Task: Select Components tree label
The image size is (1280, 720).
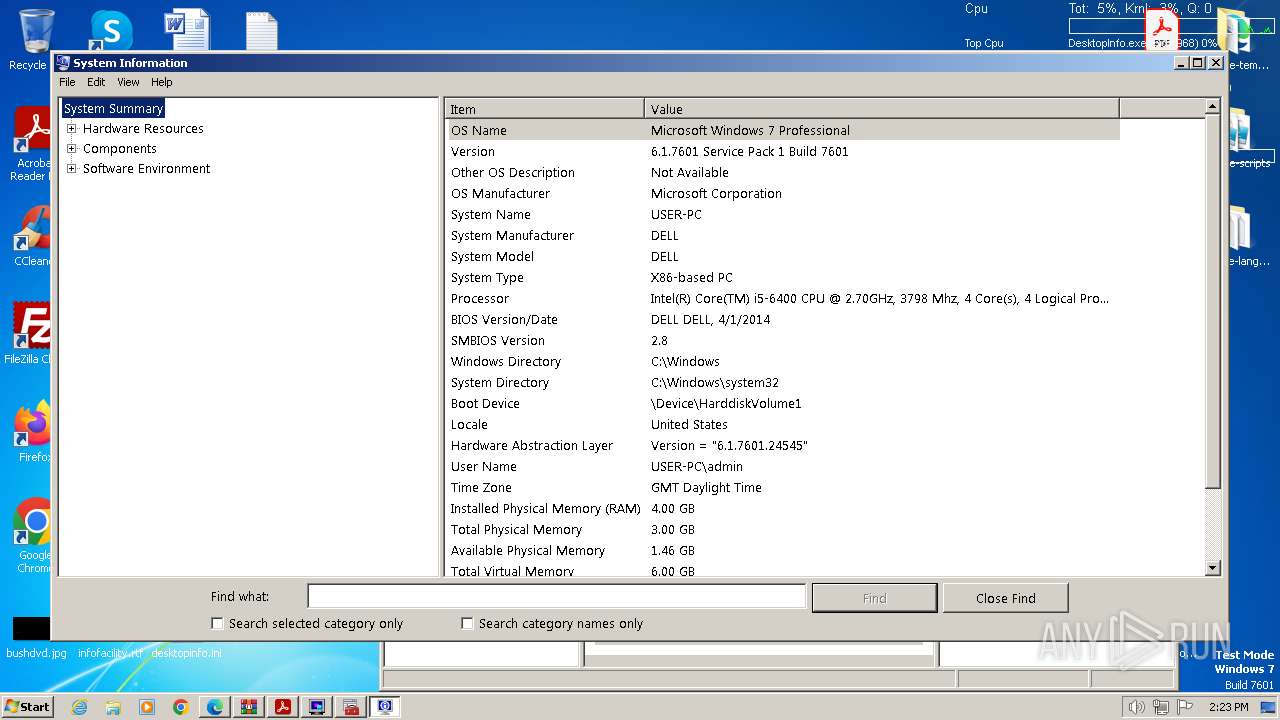Action: point(119,149)
